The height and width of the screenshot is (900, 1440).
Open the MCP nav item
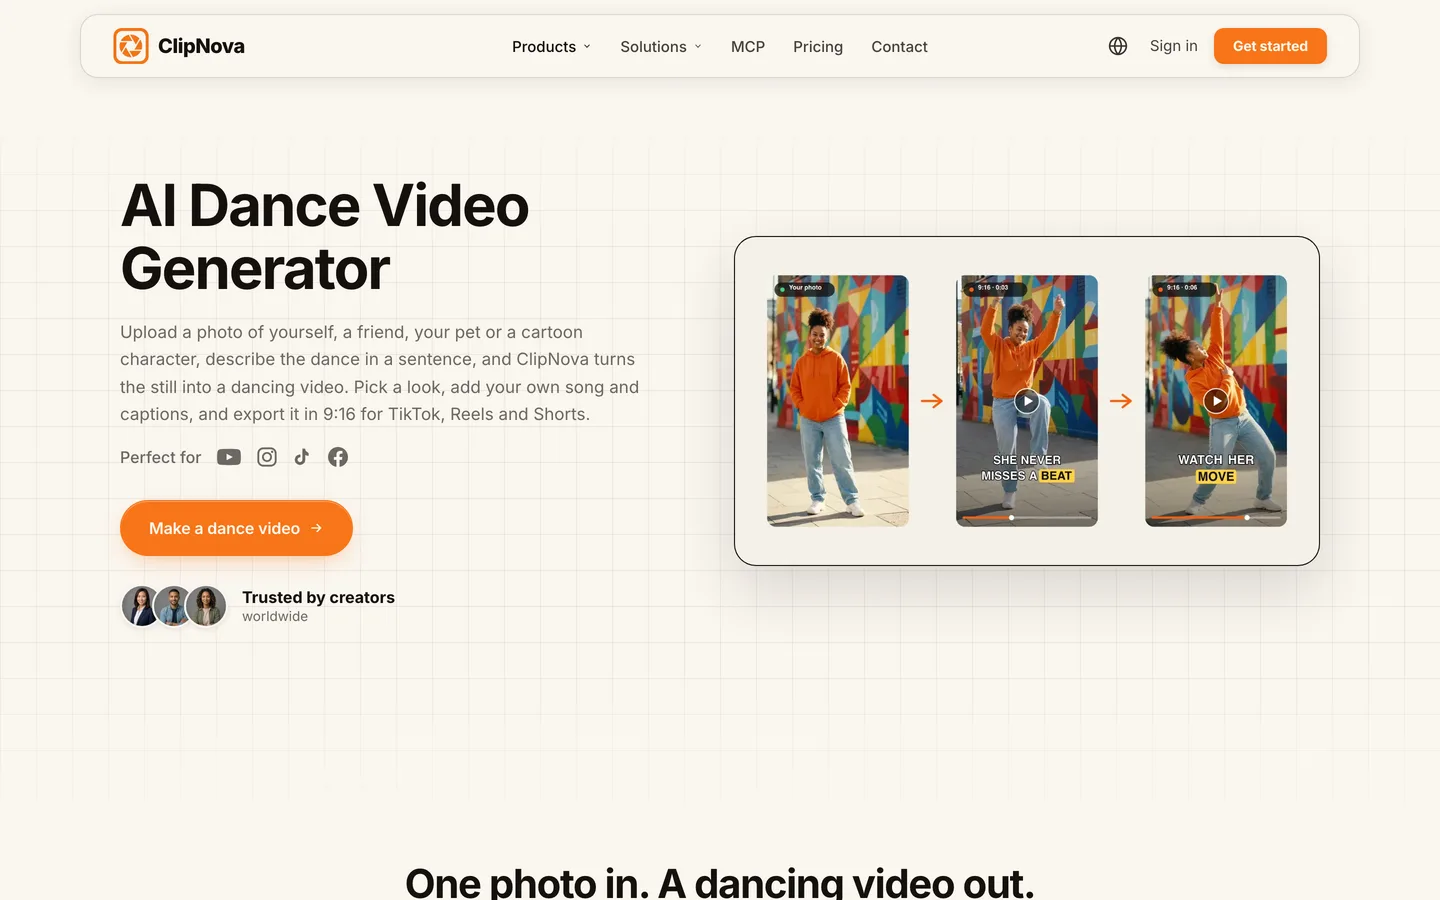[x=748, y=47]
